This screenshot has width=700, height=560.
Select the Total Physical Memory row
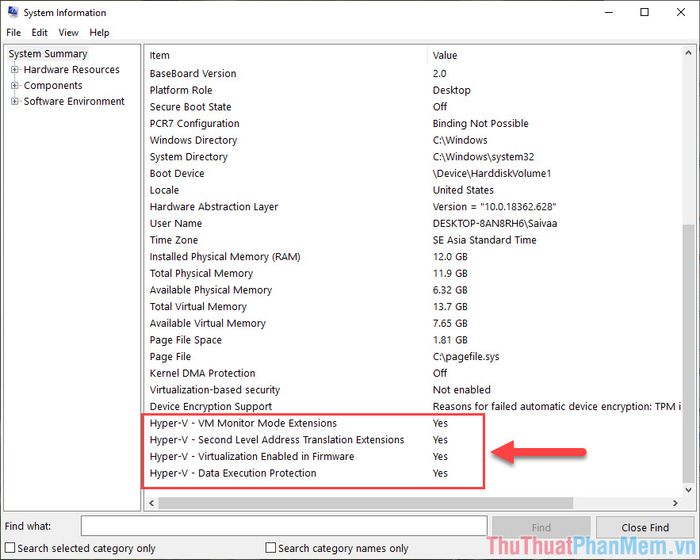point(415,273)
